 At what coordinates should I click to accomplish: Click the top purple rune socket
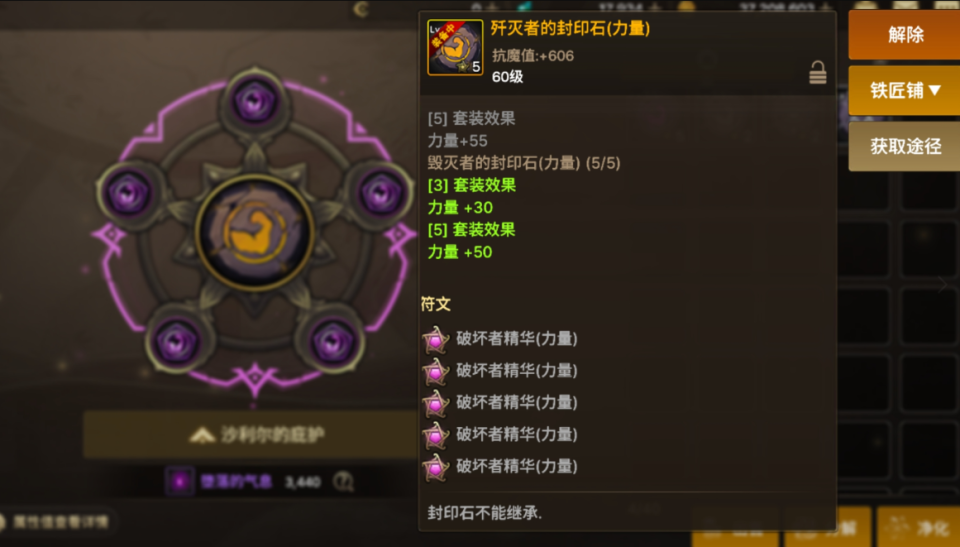coord(254,102)
